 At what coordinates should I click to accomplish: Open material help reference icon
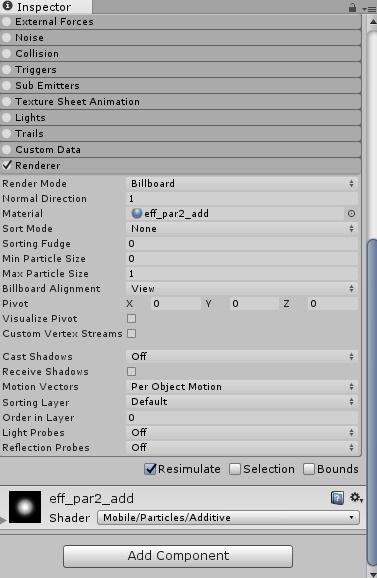coord(337,498)
